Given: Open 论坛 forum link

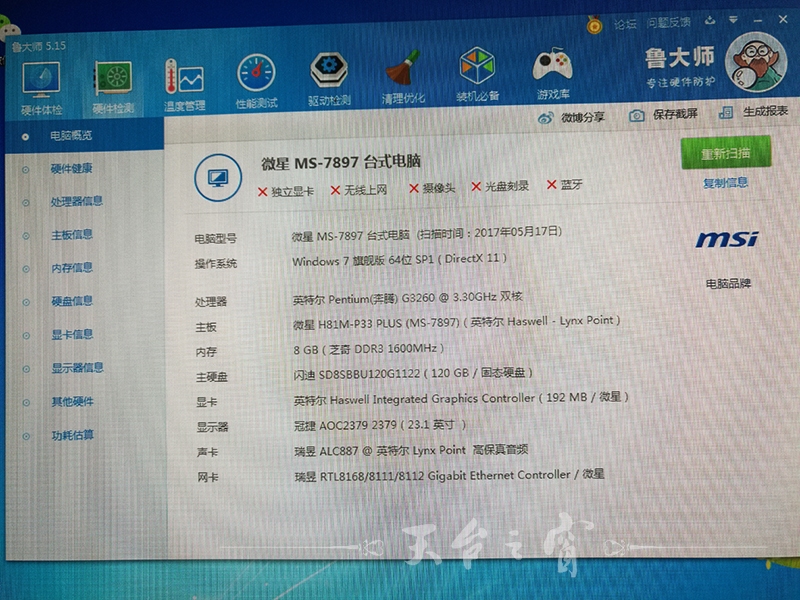Looking at the screenshot, I should click(625, 23).
